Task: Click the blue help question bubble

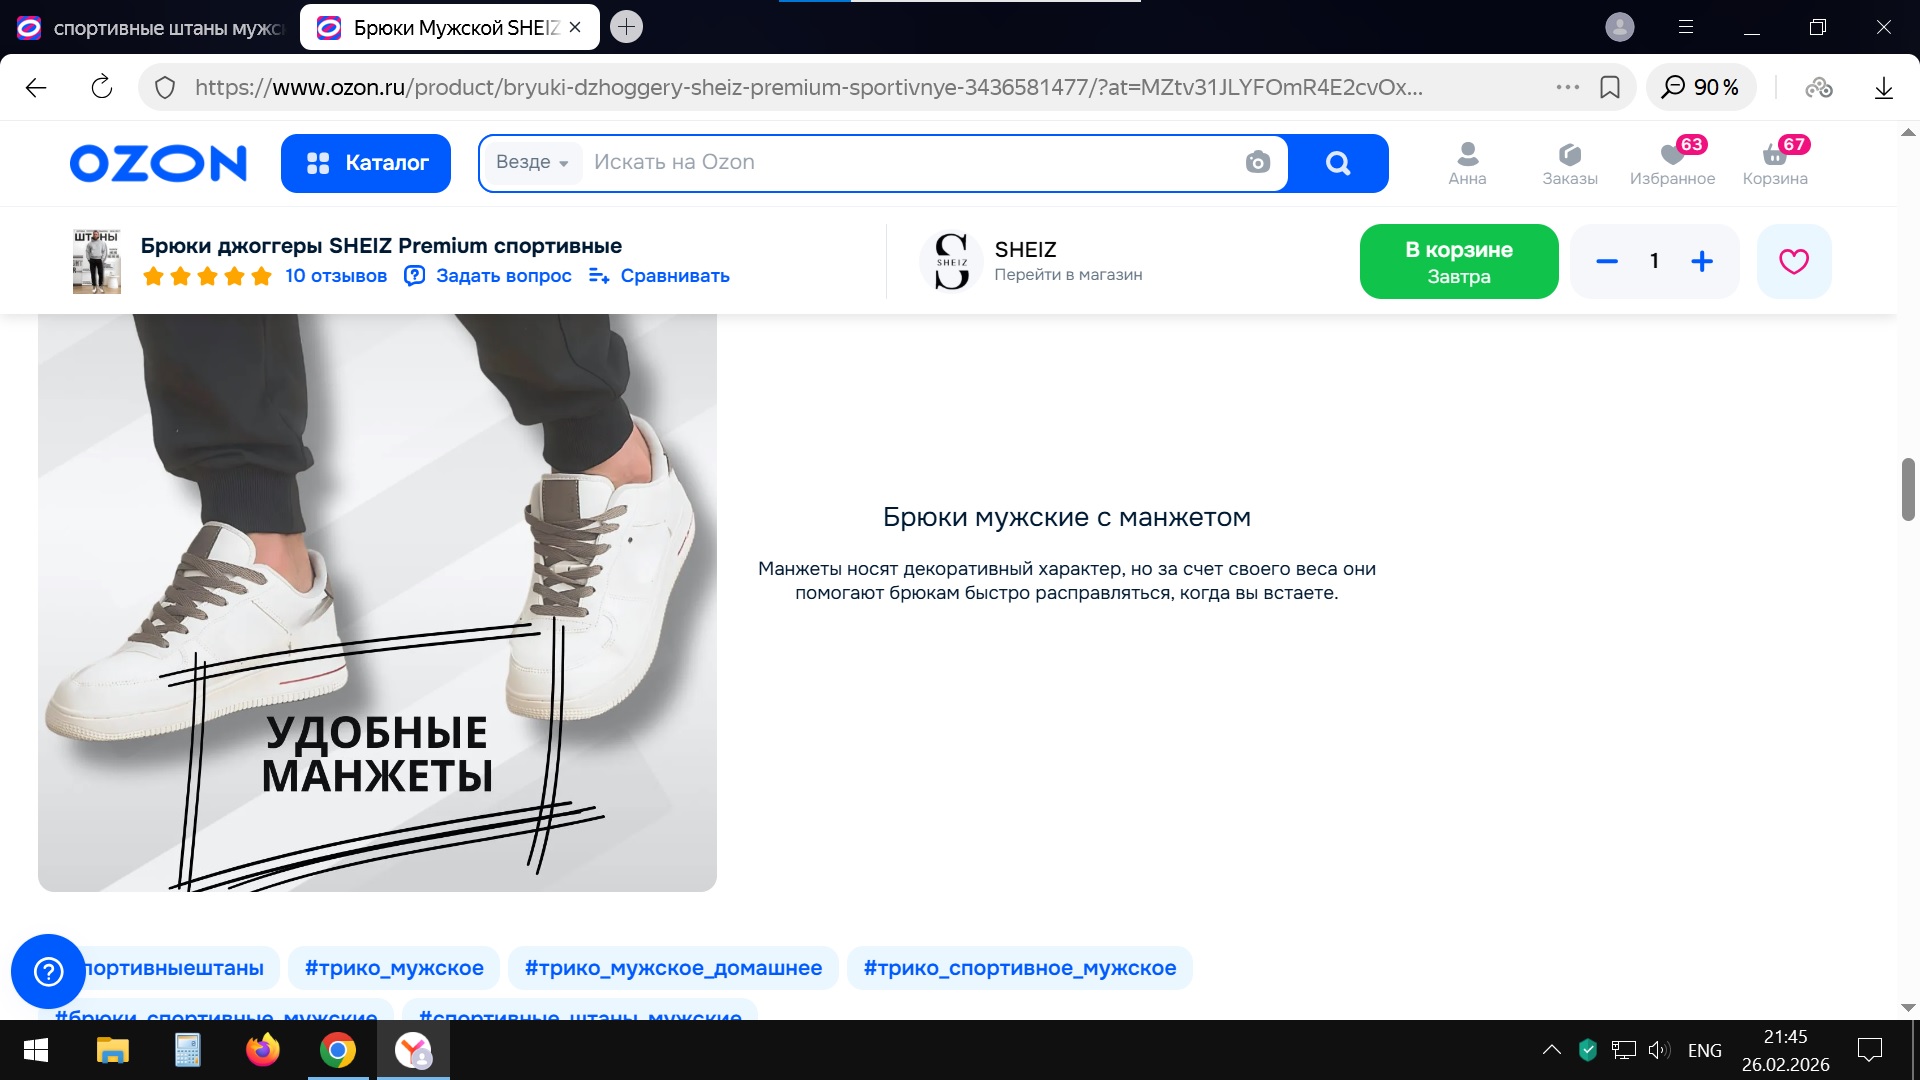Action: pos(48,971)
